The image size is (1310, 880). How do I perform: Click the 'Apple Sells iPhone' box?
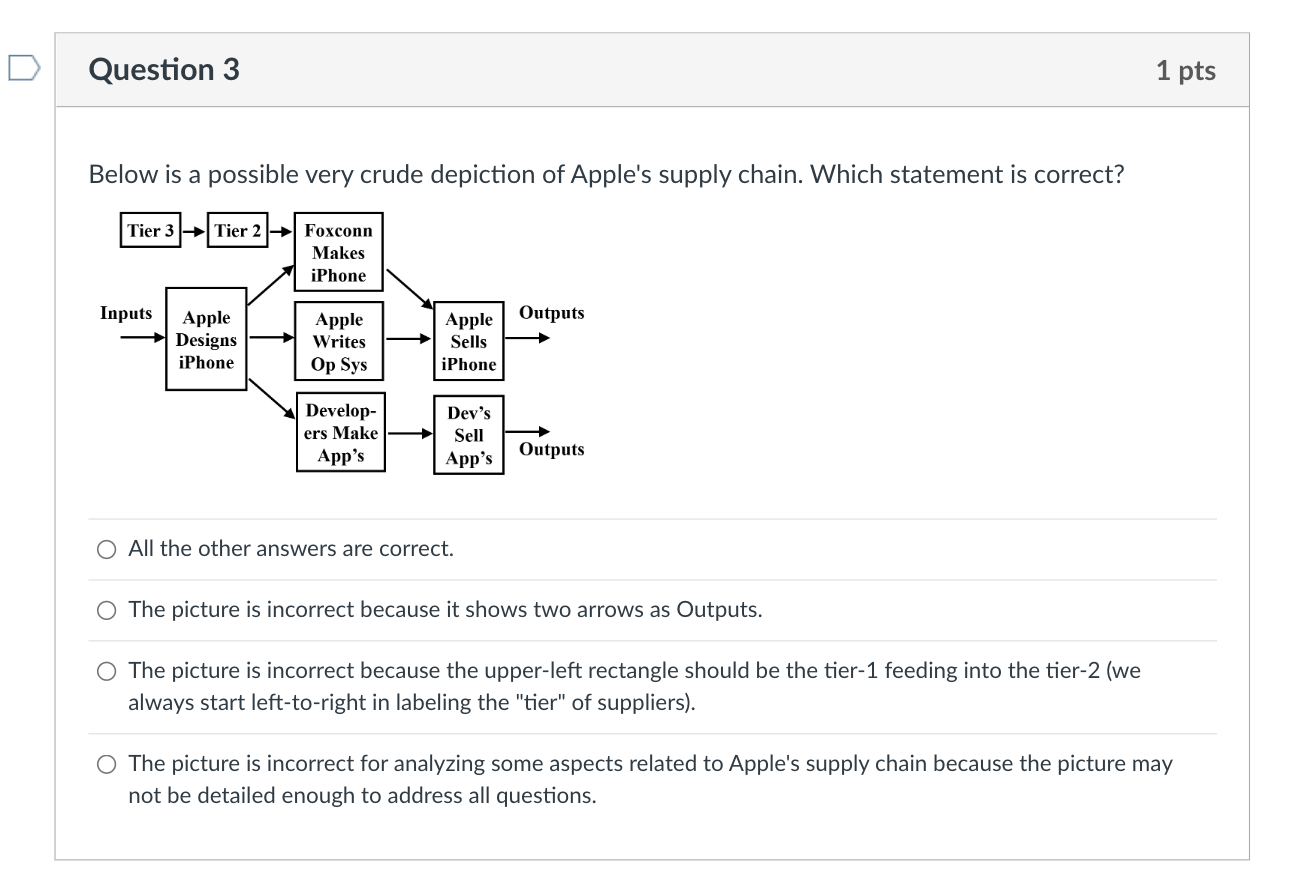(x=468, y=340)
